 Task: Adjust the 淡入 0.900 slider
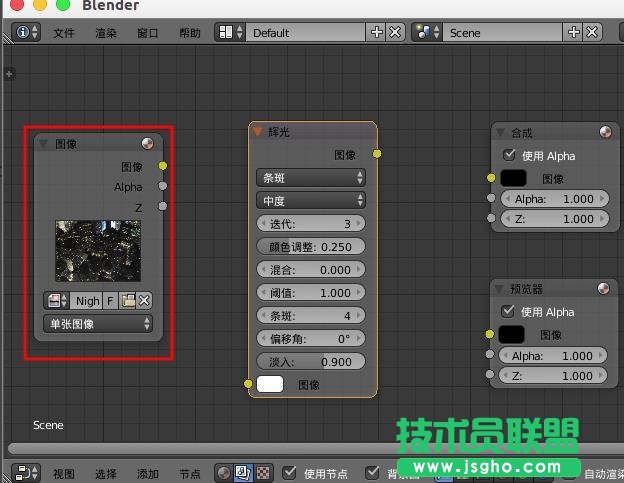[311, 362]
